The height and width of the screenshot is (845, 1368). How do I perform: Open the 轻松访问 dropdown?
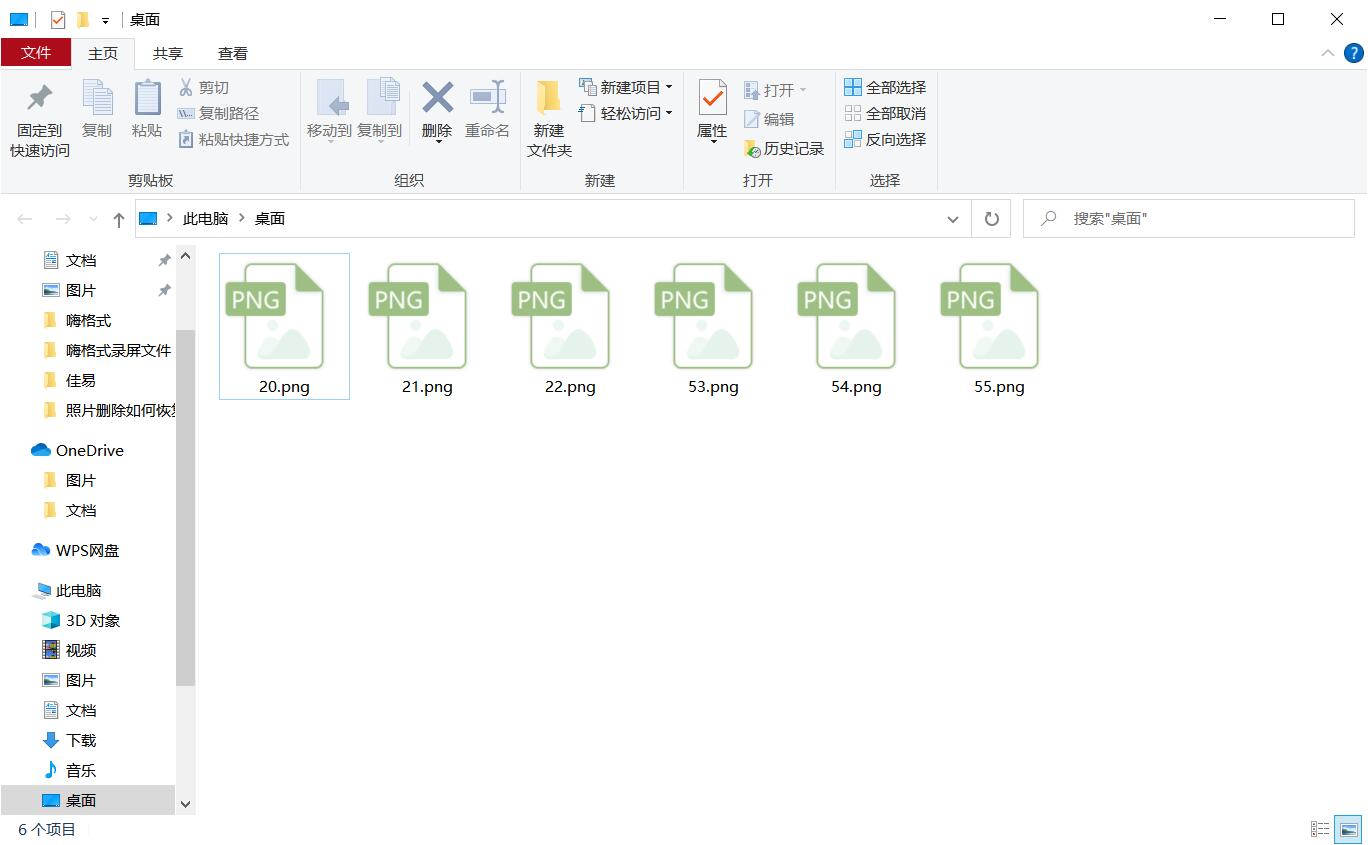click(626, 114)
